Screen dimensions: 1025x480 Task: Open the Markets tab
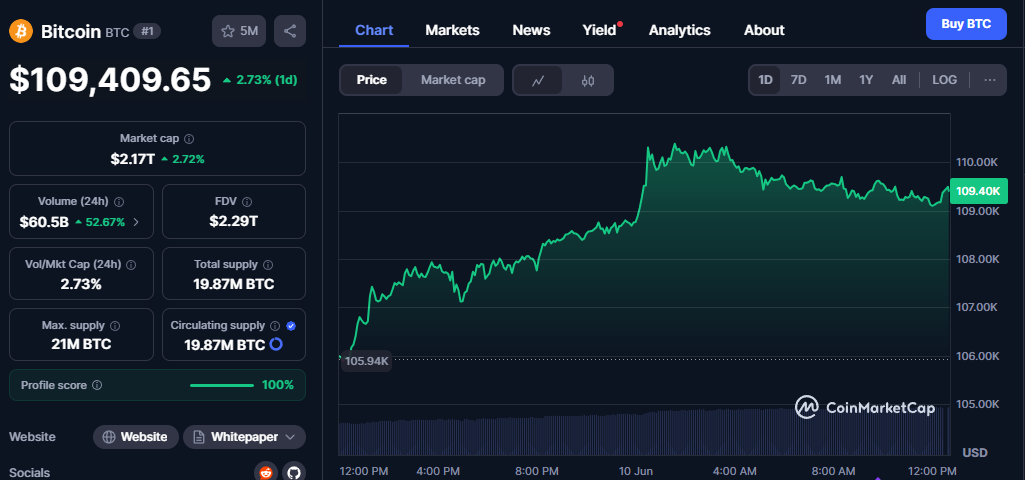click(x=452, y=30)
